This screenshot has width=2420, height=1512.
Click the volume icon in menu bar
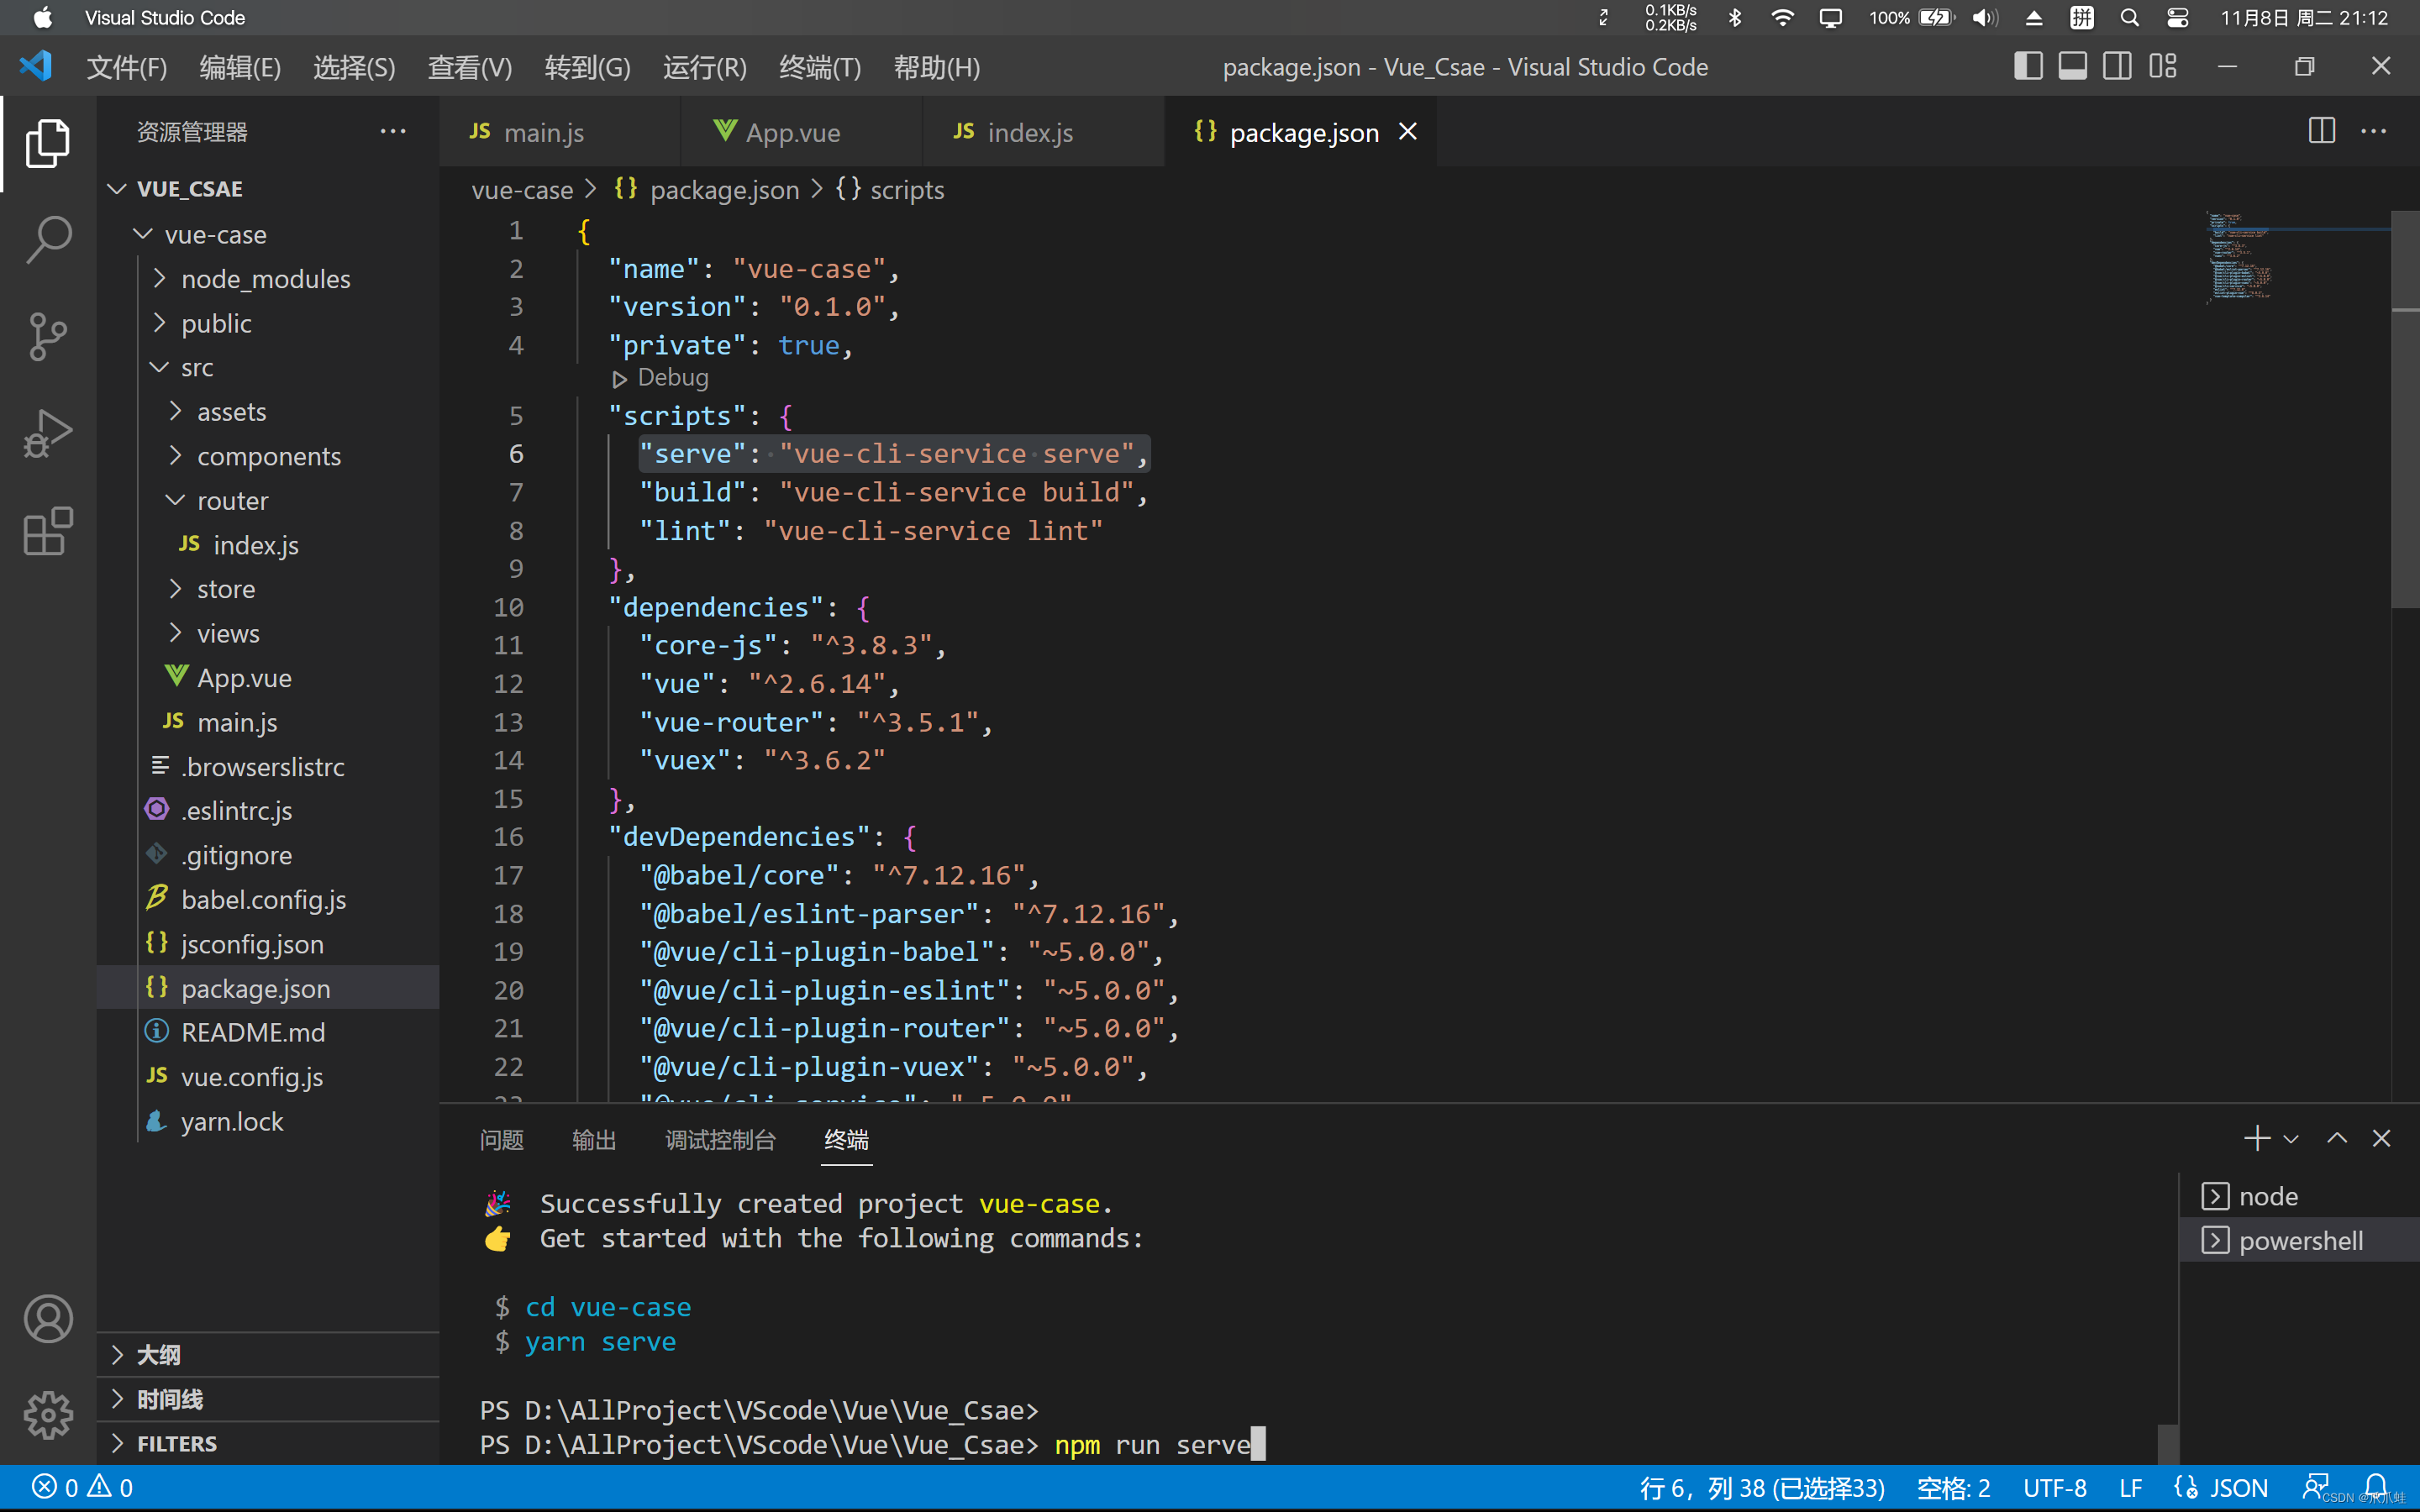1985,18
